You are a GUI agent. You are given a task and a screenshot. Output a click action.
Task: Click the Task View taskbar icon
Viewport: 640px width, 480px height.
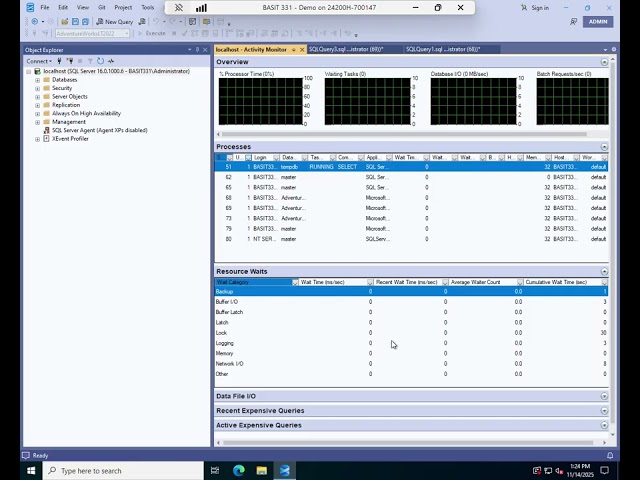click(x=215, y=471)
